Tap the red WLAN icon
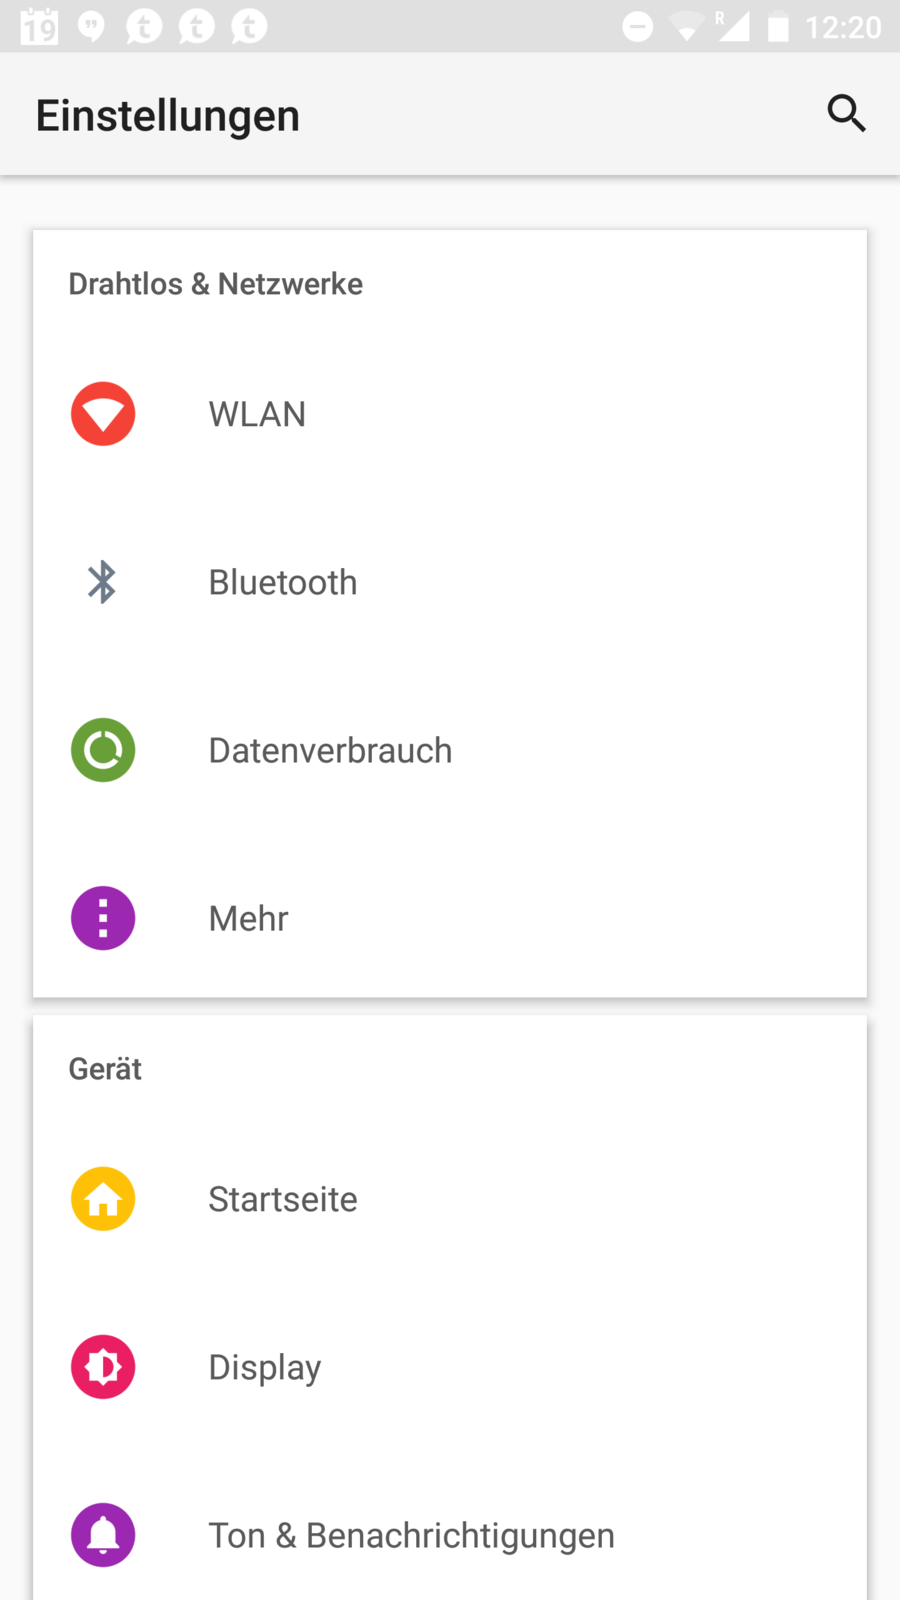Screen dimensions: 900x1600 pyautogui.click(x=103, y=414)
